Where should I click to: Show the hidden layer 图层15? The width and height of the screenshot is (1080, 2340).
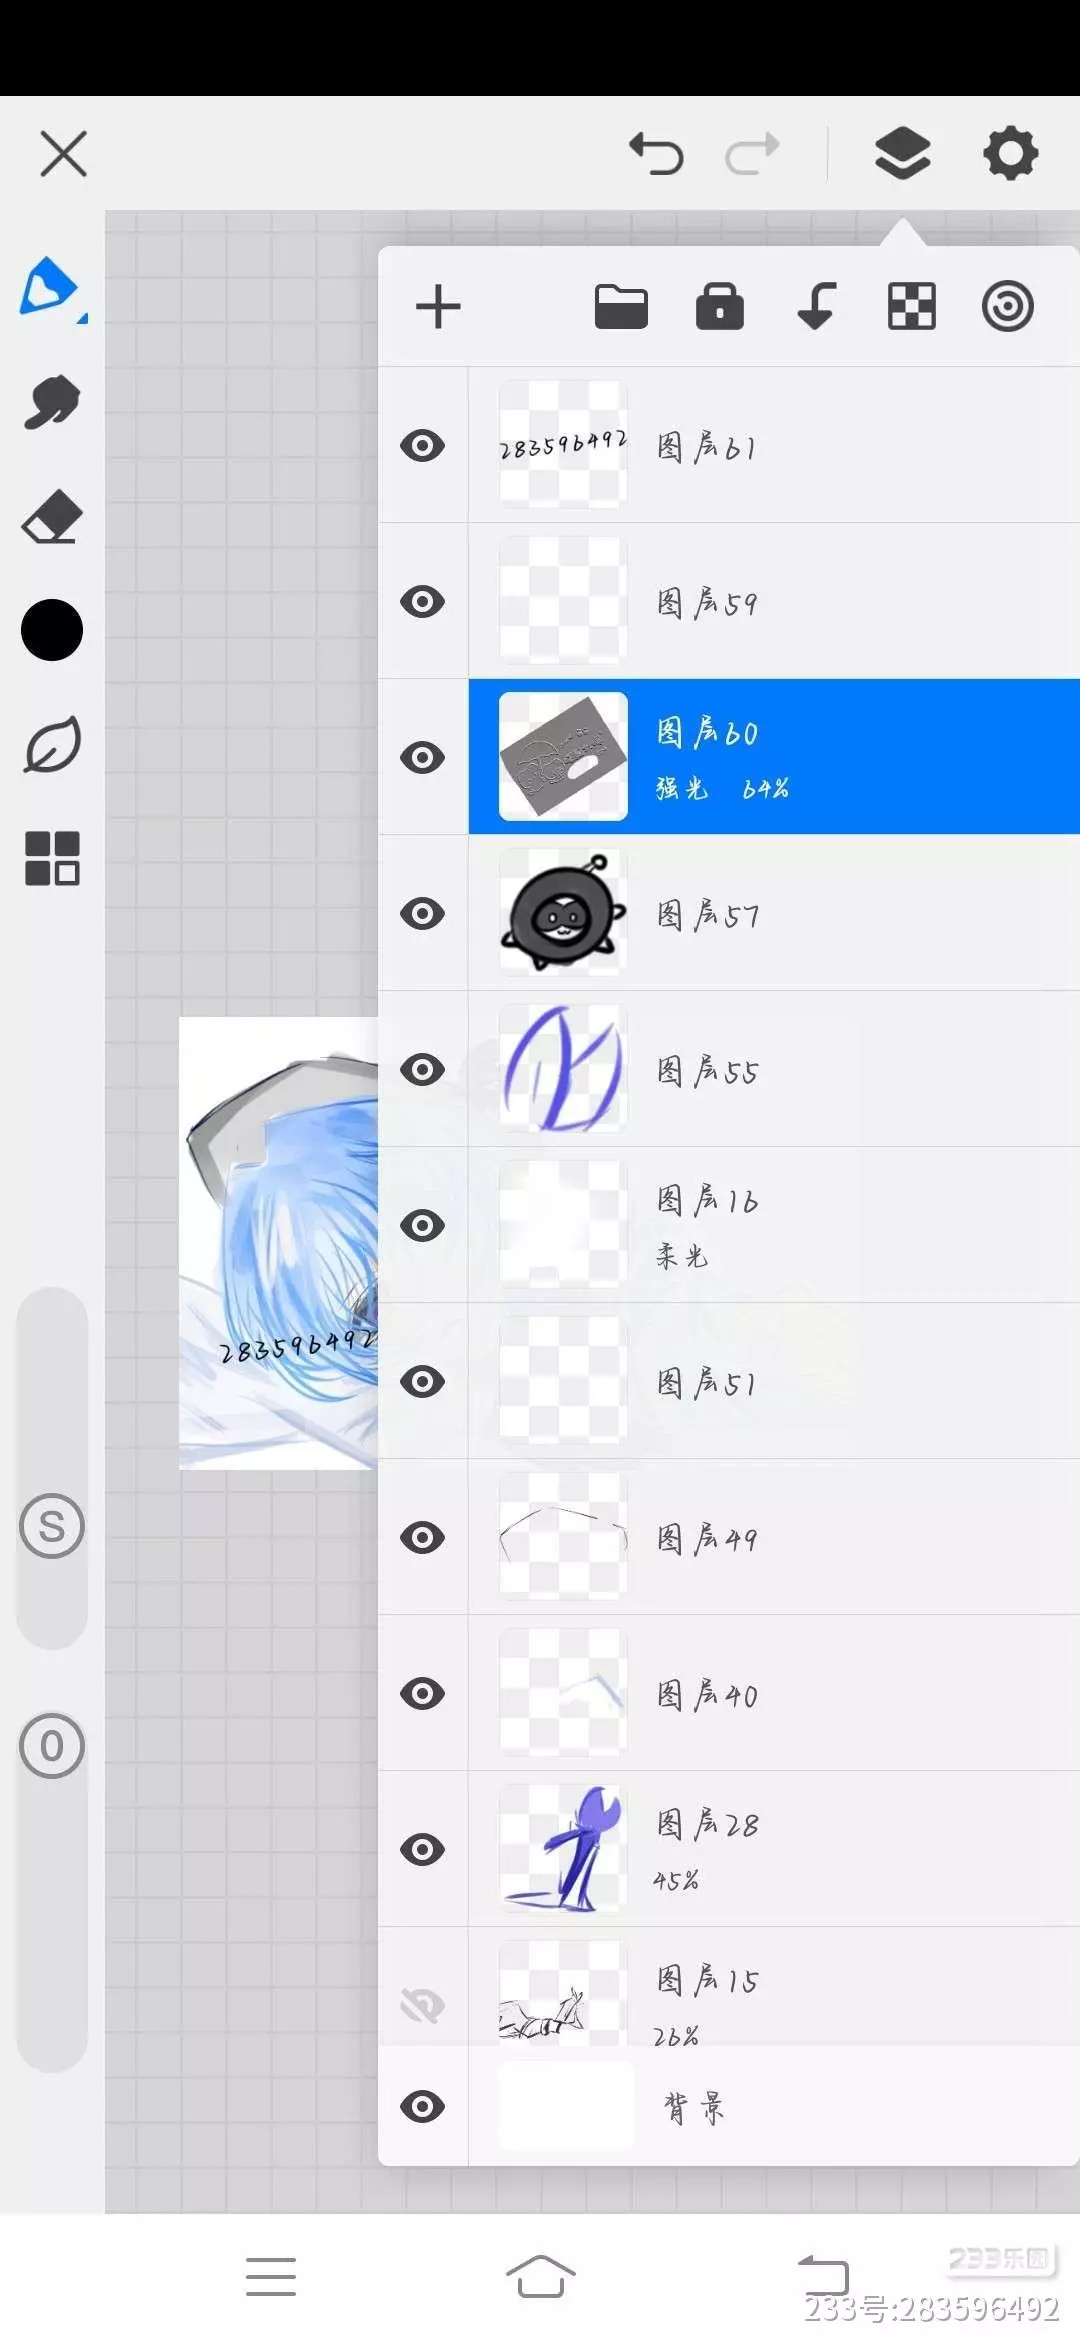coord(422,2004)
